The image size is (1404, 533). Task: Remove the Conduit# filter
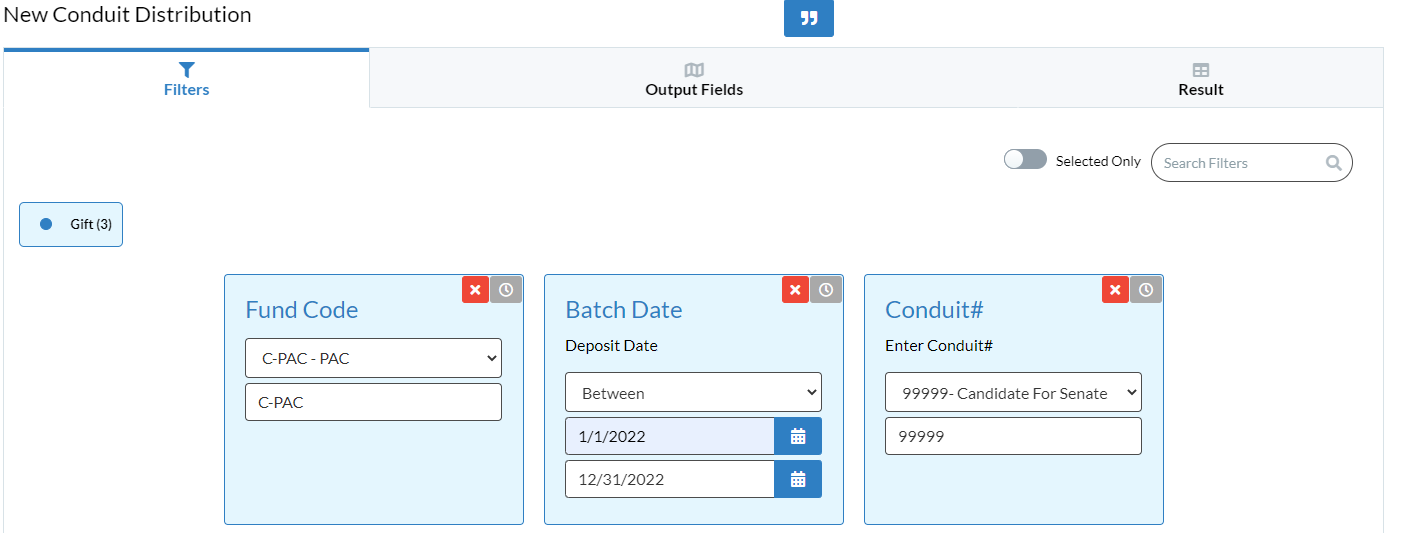click(1116, 290)
